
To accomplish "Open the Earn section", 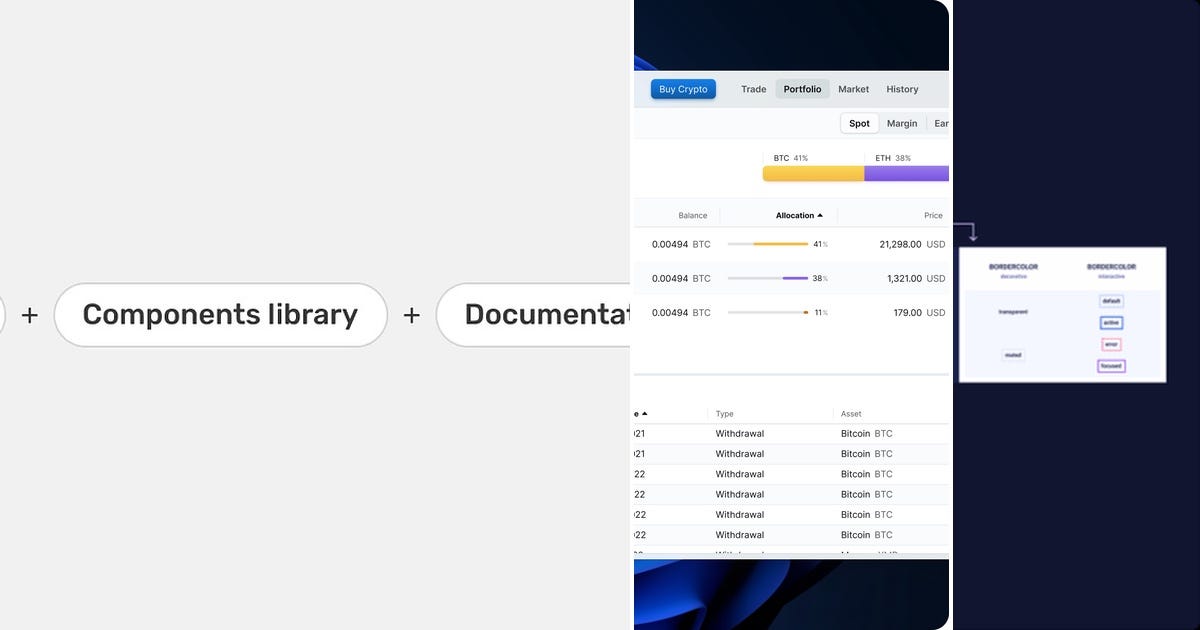I will click(x=941, y=123).
